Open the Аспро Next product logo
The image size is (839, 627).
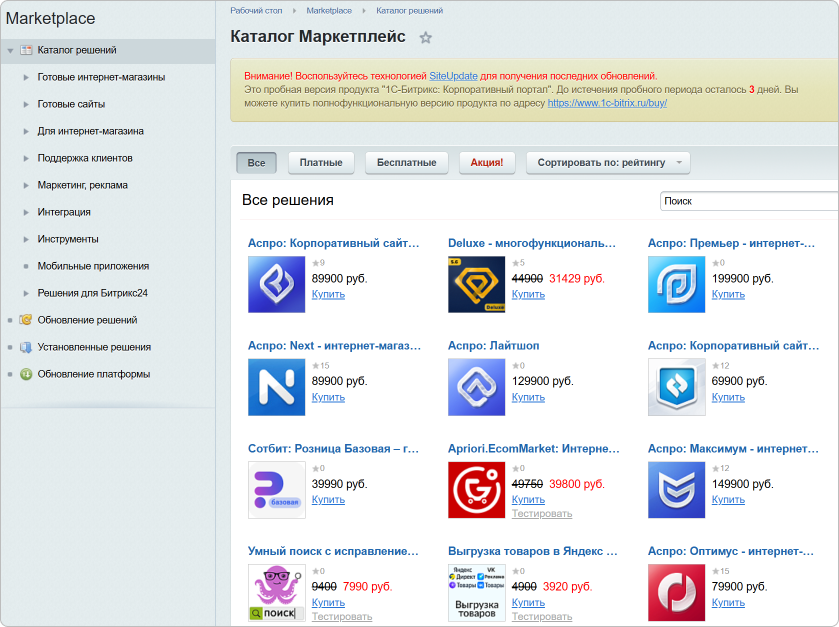[276, 387]
